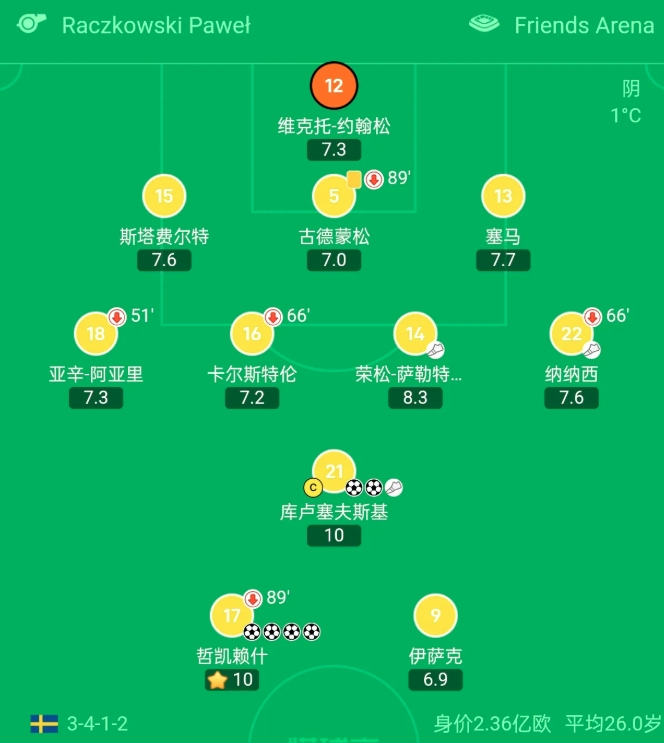Viewport: 664px width, 743px height.
Task: Tap substitution arrow at 51' on player 18
Action: [x=117, y=317]
